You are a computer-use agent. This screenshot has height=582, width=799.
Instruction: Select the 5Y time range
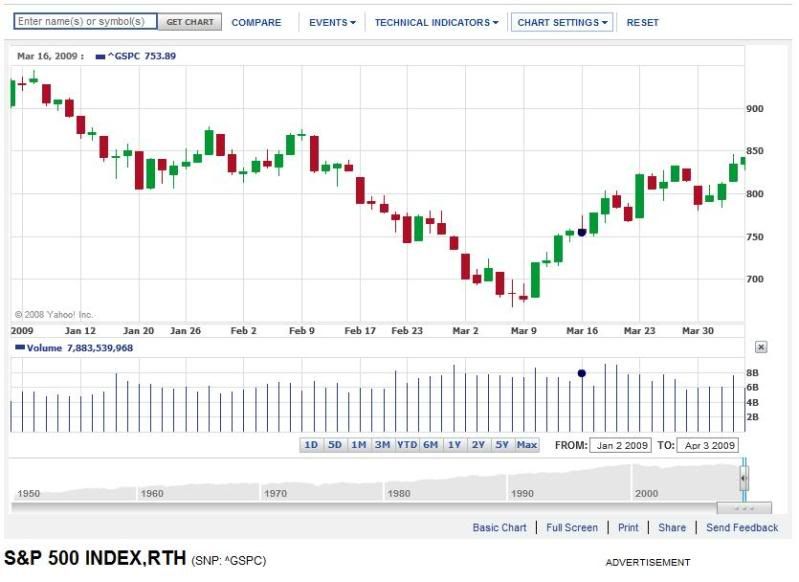[502, 445]
